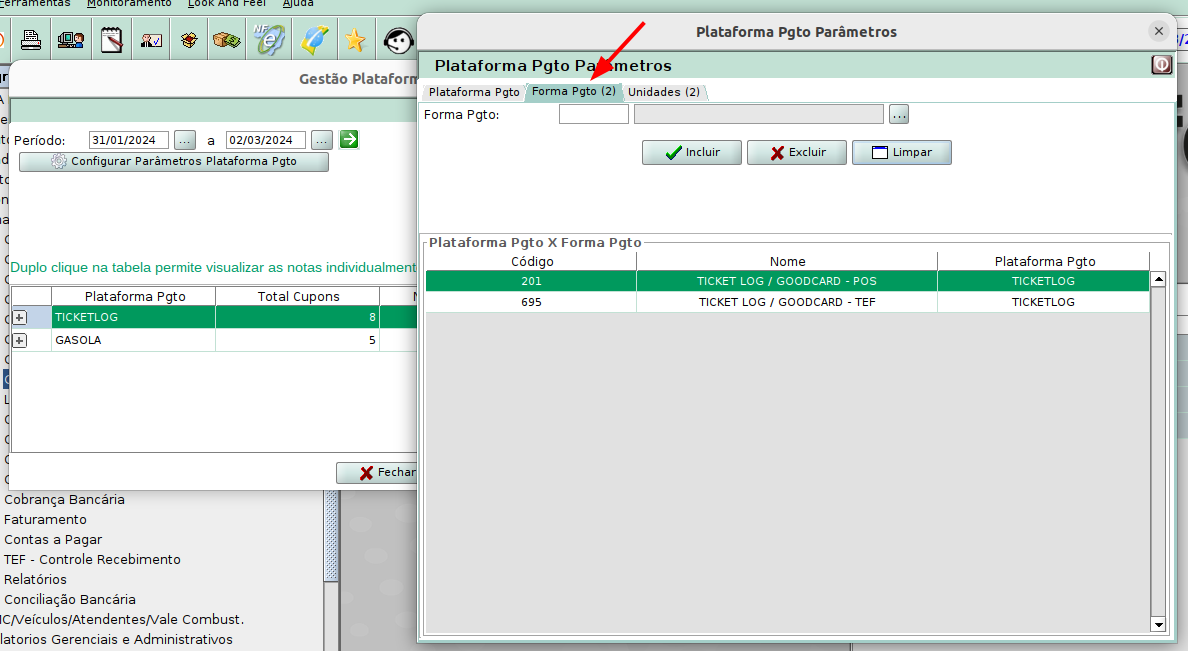Switch to the Plataforma Pgto tab
Screen dimensions: 1188x651
tap(474, 92)
